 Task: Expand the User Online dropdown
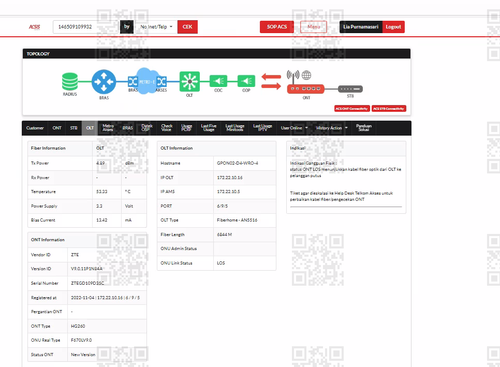pos(294,128)
